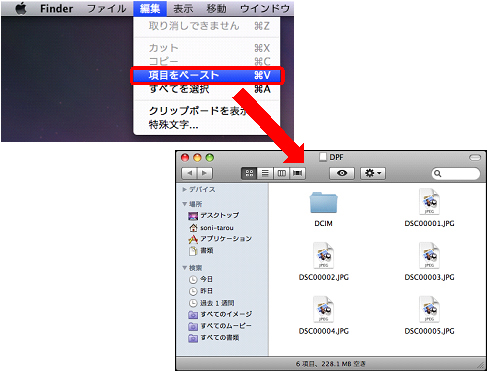Select the DCIM folder icon
Image resolution: width=487 pixels, height=371 pixels.
pos(323,202)
